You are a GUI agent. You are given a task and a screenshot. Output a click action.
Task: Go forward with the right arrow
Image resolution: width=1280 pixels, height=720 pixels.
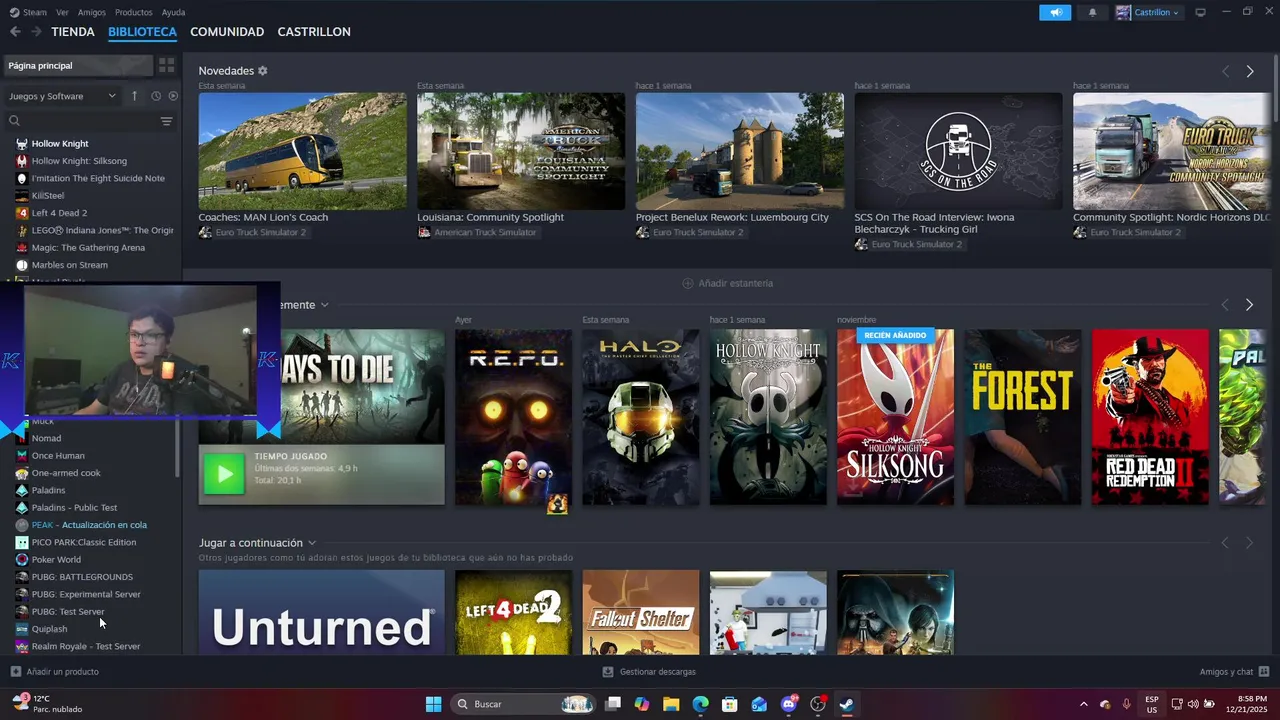(36, 32)
